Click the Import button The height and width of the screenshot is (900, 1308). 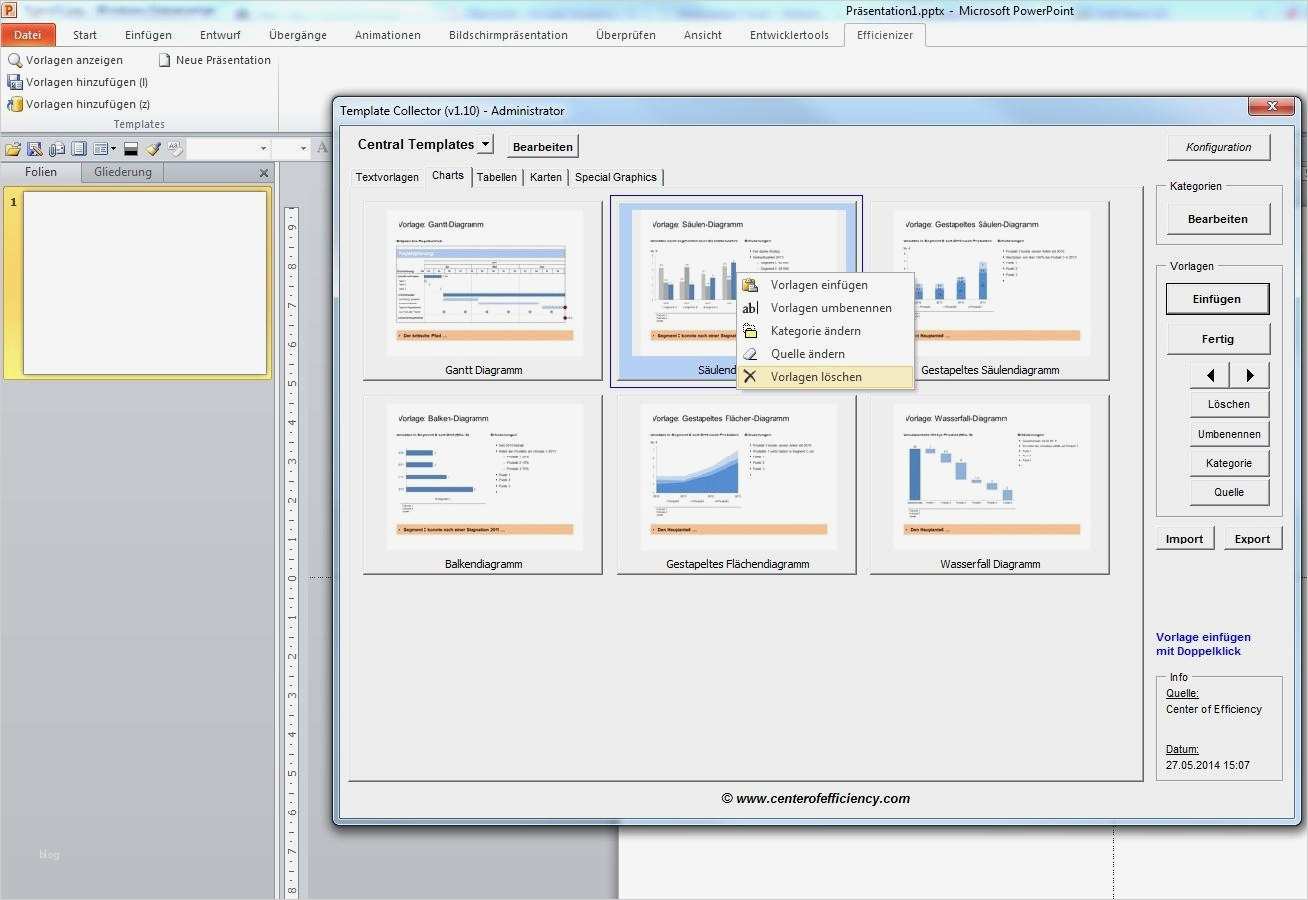click(x=1185, y=539)
